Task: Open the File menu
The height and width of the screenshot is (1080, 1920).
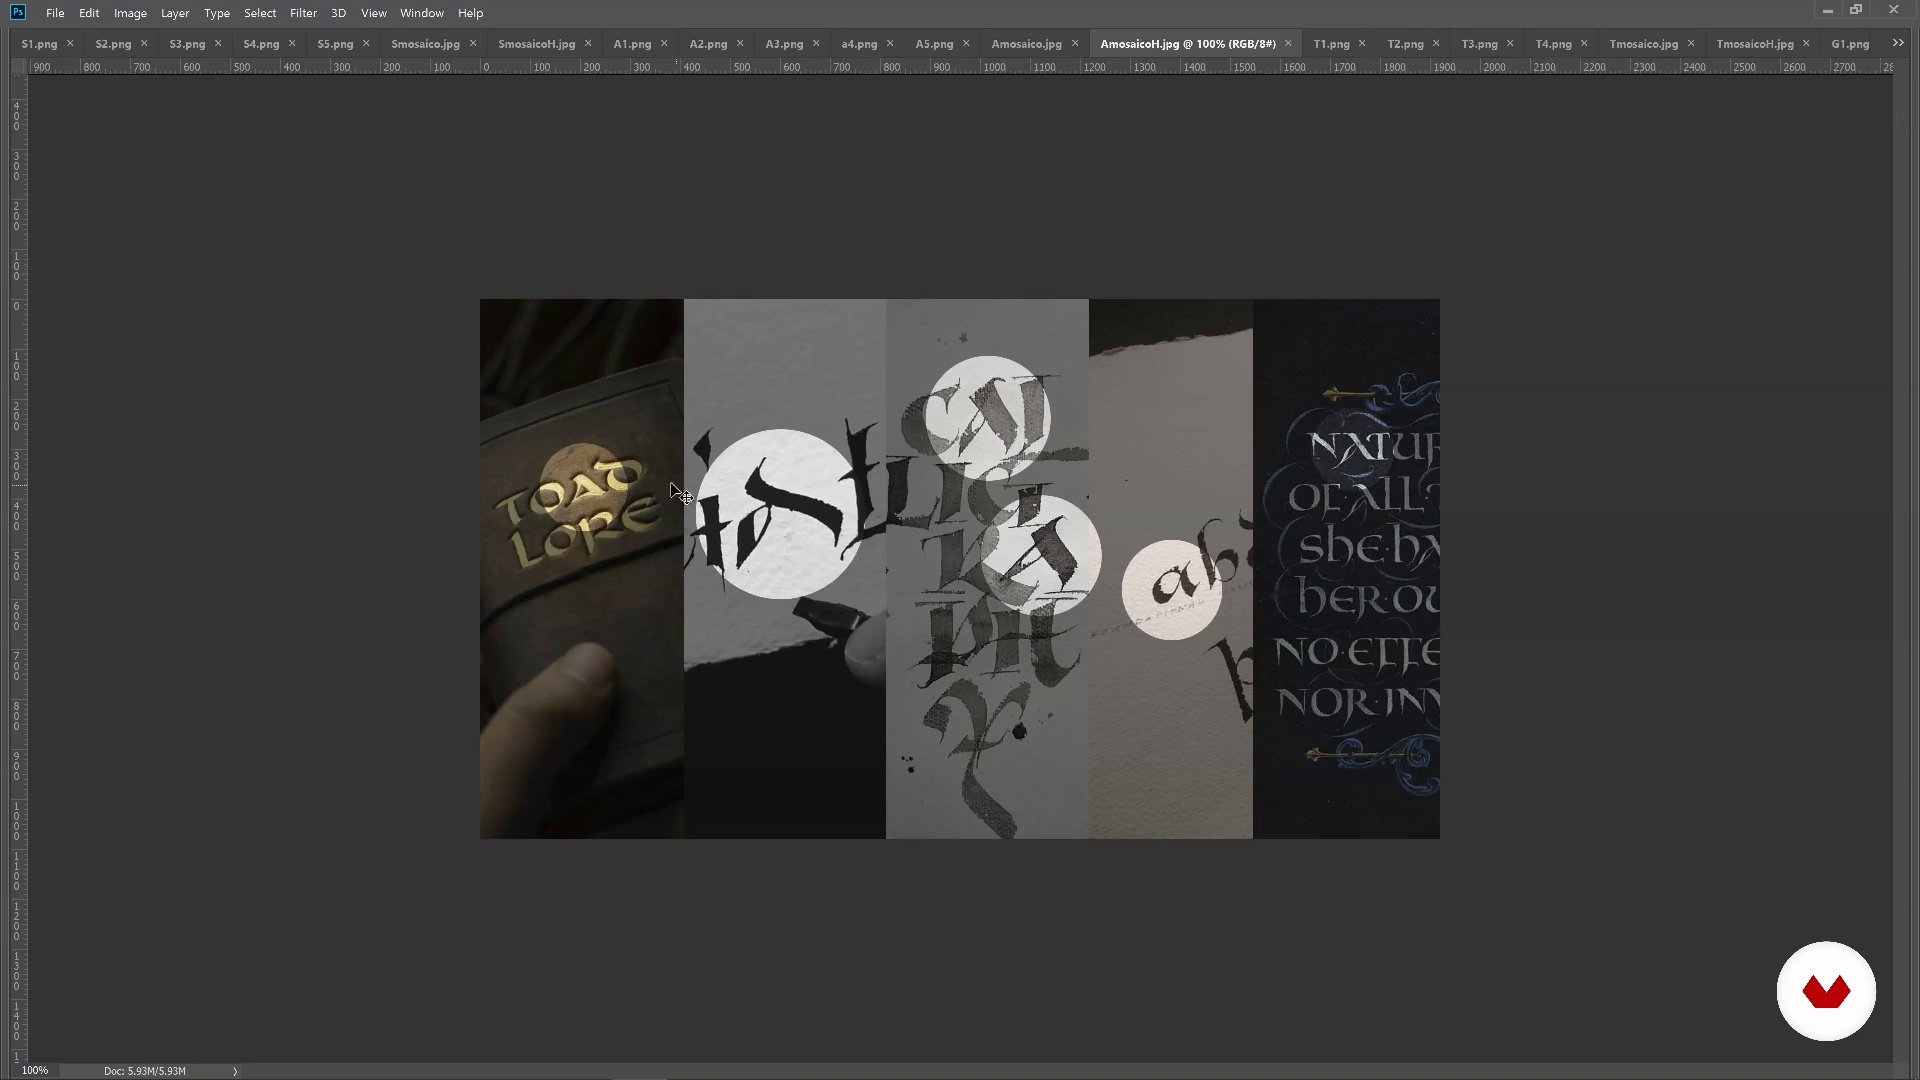Action: pos(55,13)
